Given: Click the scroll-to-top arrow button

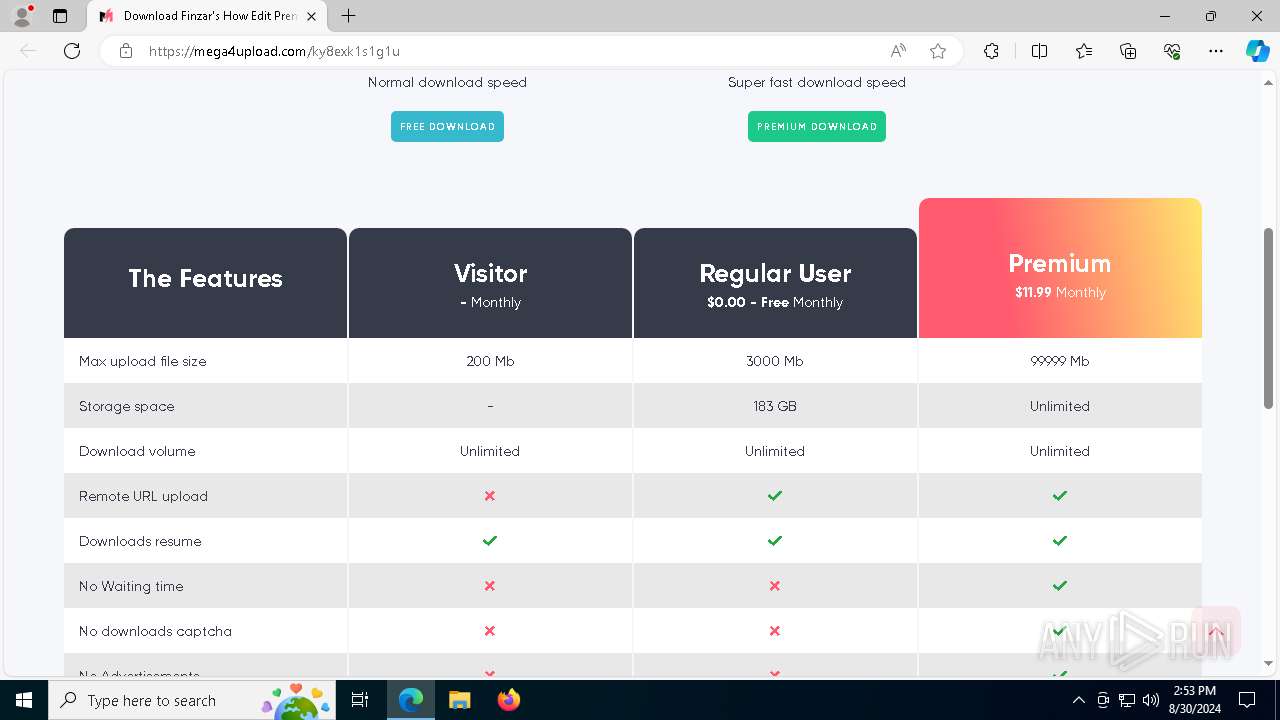Looking at the screenshot, I should point(1216,631).
